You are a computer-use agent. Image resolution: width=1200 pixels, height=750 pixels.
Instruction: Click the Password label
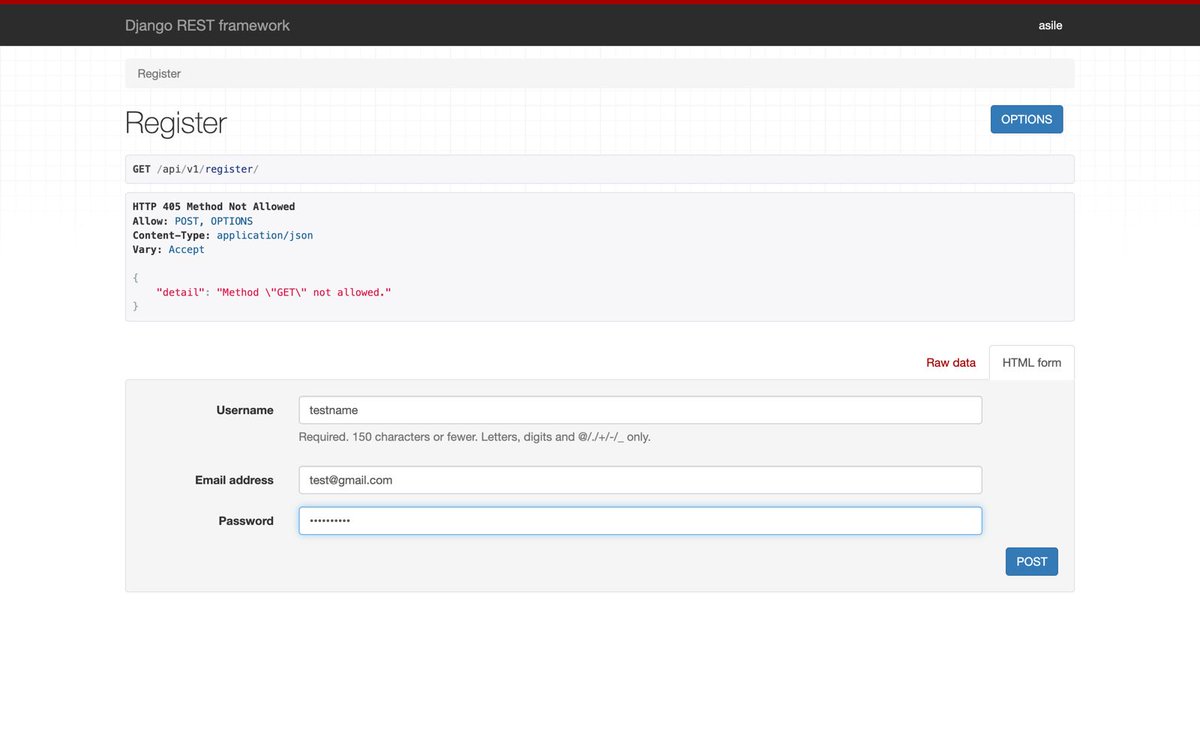(246, 521)
